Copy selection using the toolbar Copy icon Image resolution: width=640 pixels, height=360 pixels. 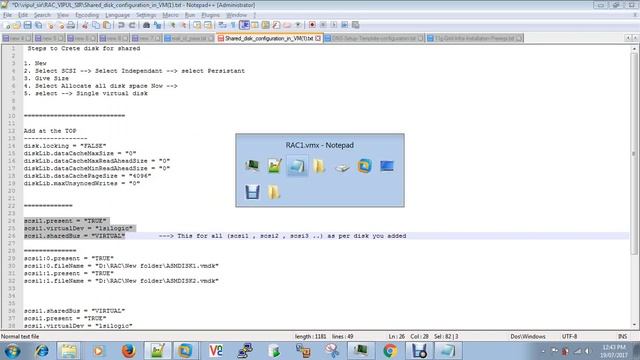[x=96, y=25]
